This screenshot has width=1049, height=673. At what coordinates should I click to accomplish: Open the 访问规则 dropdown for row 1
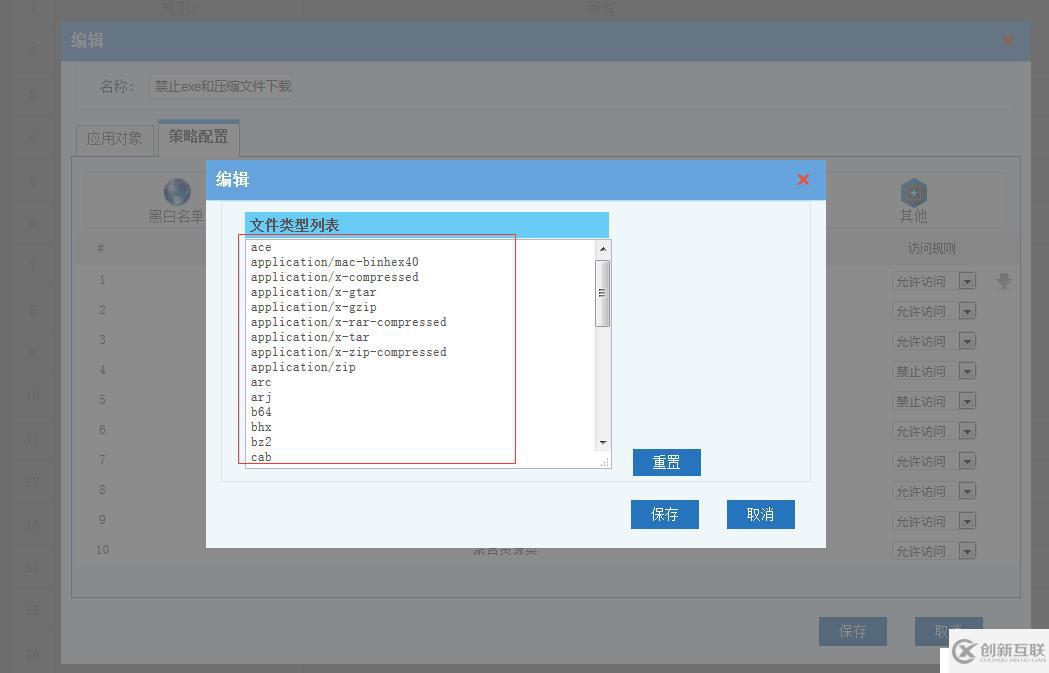pos(966,282)
